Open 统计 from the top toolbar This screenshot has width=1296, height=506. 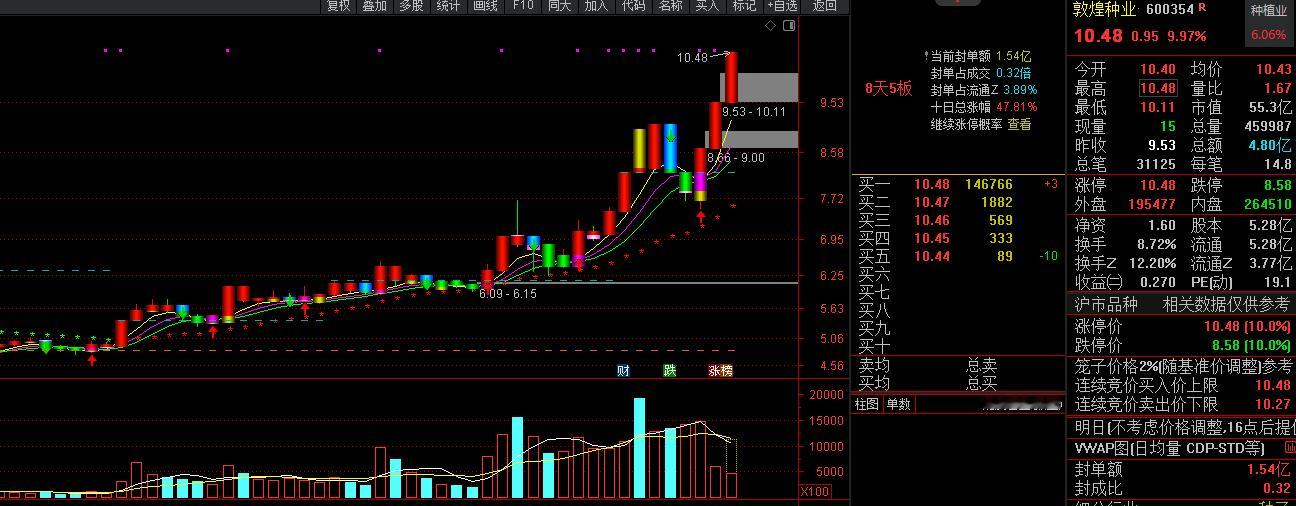449,6
